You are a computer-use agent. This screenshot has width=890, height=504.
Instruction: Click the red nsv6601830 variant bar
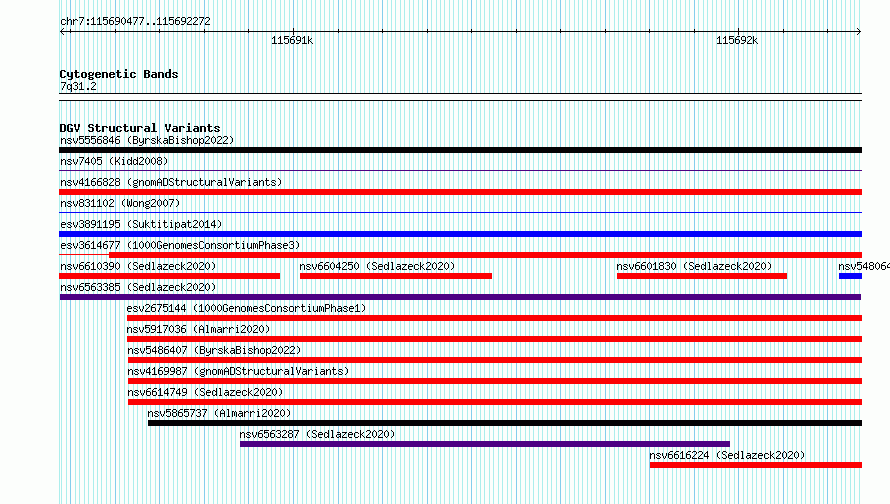pos(702,276)
